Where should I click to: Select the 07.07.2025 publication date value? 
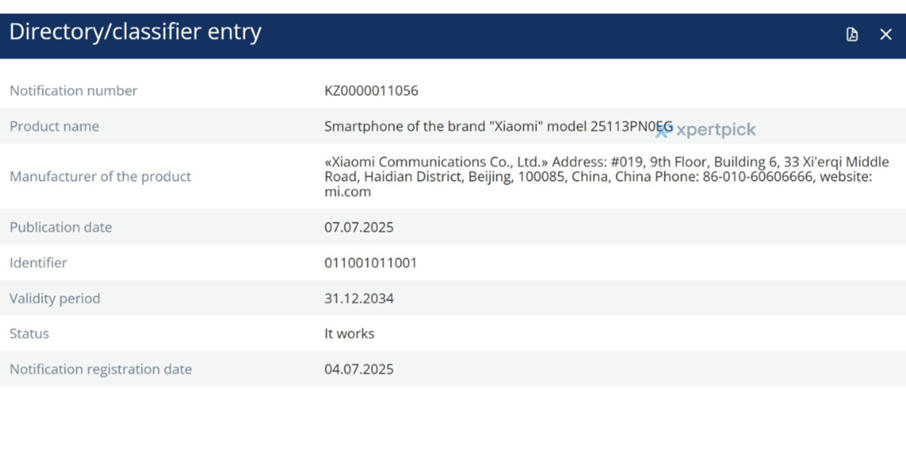click(359, 227)
